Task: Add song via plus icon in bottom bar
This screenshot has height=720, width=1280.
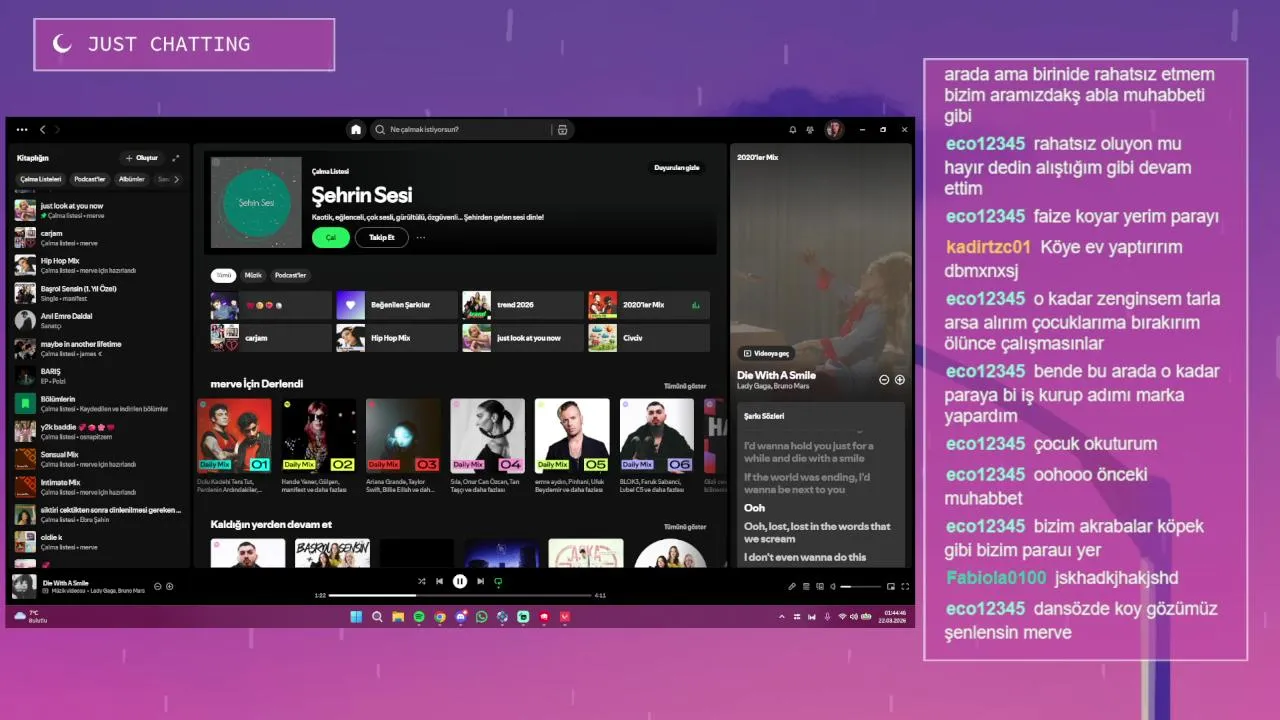Action: click(x=170, y=587)
